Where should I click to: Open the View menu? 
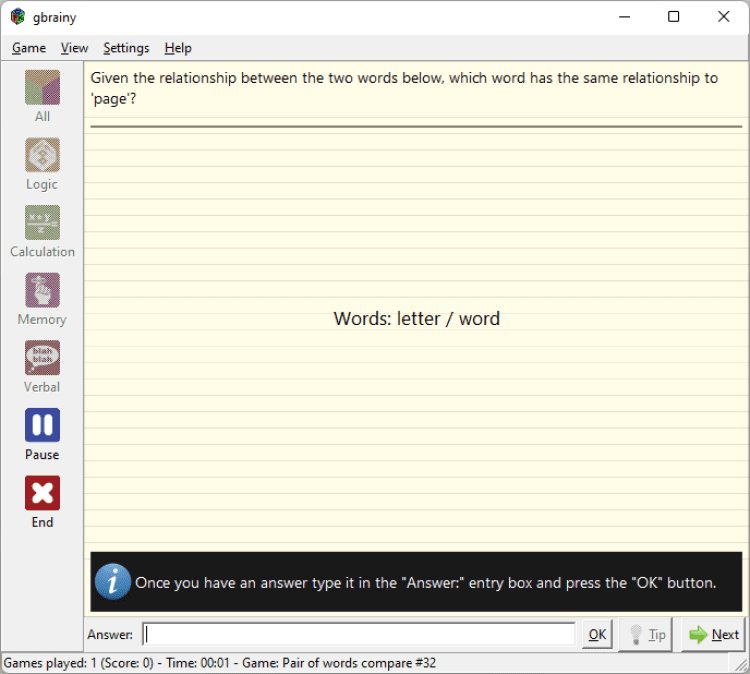click(x=74, y=48)
